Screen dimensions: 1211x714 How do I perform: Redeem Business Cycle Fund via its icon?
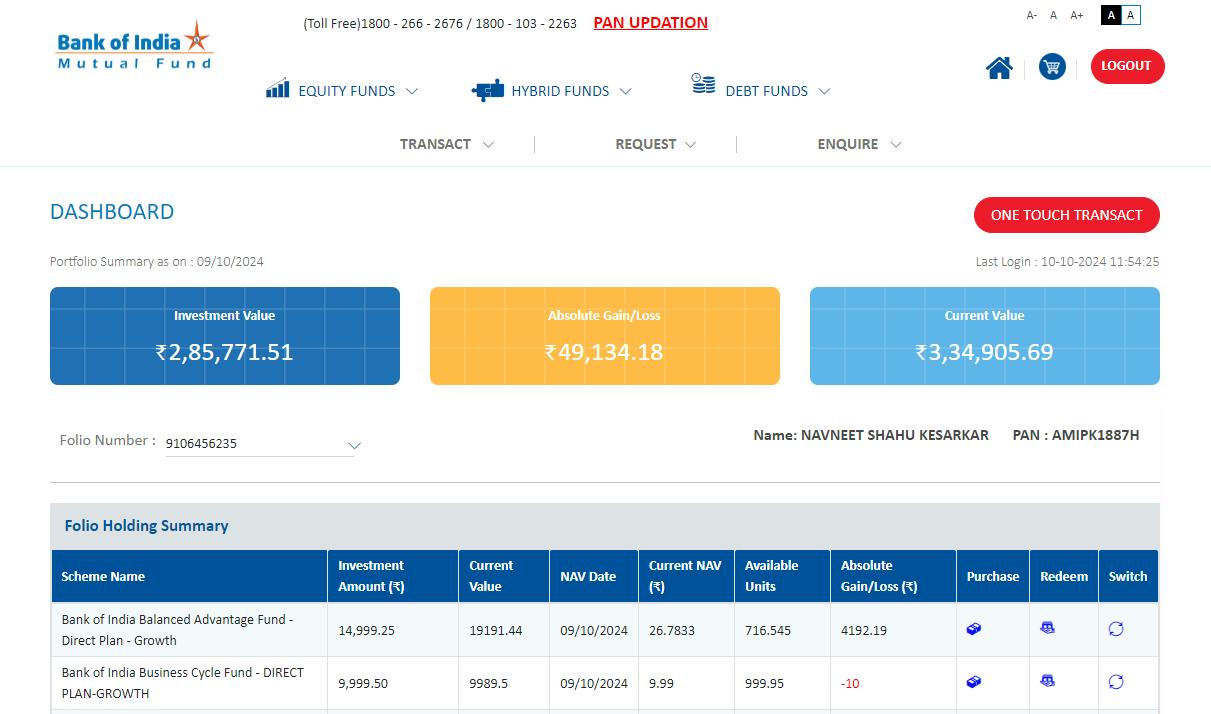(1047, 681)
